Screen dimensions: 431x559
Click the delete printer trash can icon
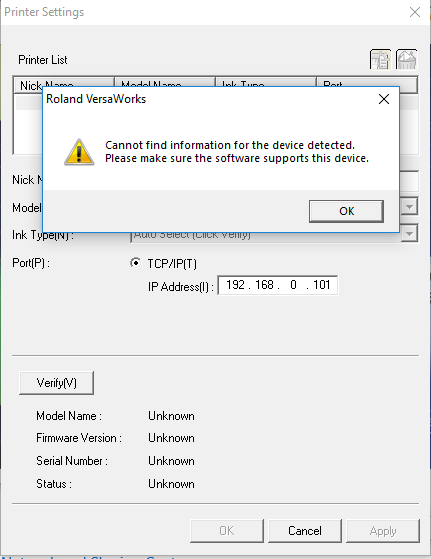406,60
